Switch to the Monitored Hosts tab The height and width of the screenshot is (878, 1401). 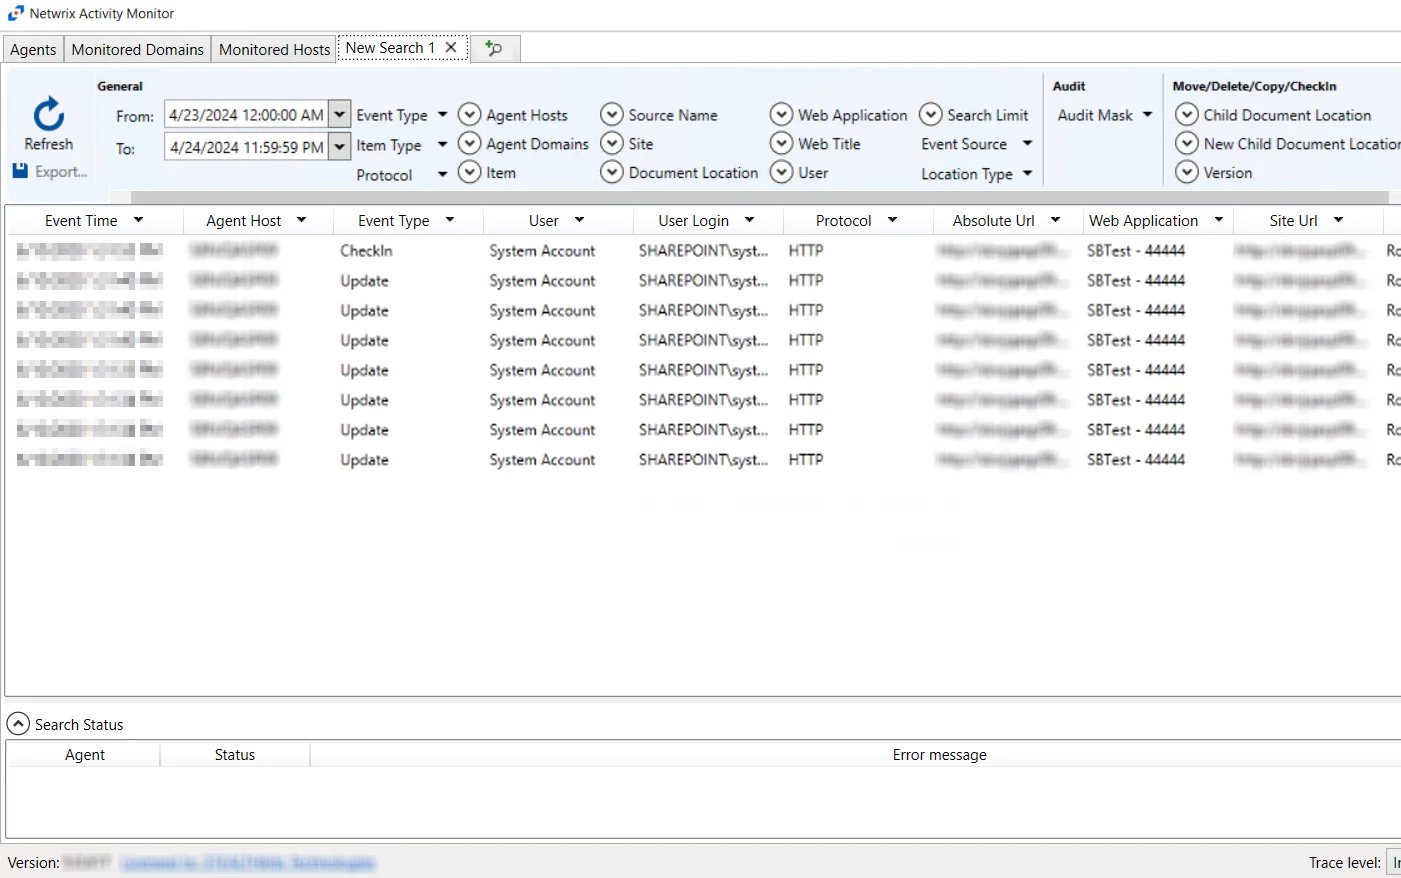tap(274, 49)
